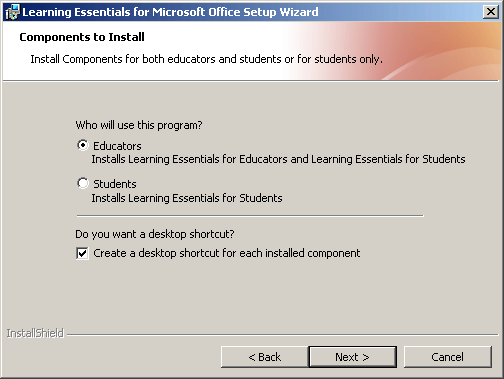The image size is (504, 379).
Task: Click the installer icon in the title bar
Action: [12, 12]
